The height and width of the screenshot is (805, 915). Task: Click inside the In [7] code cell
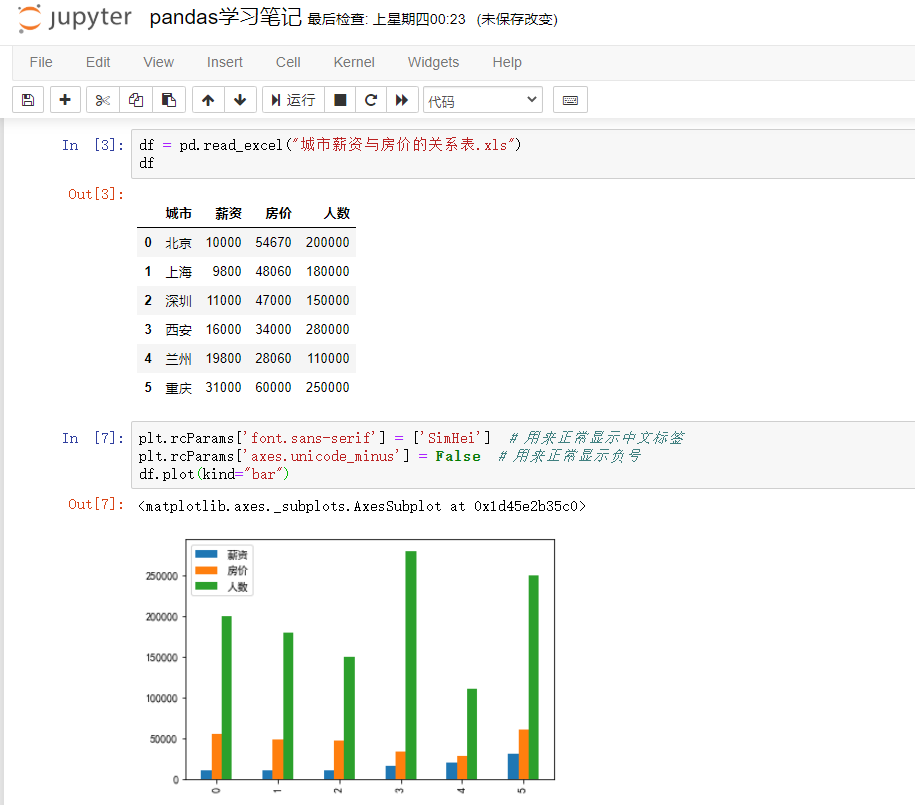523,455
